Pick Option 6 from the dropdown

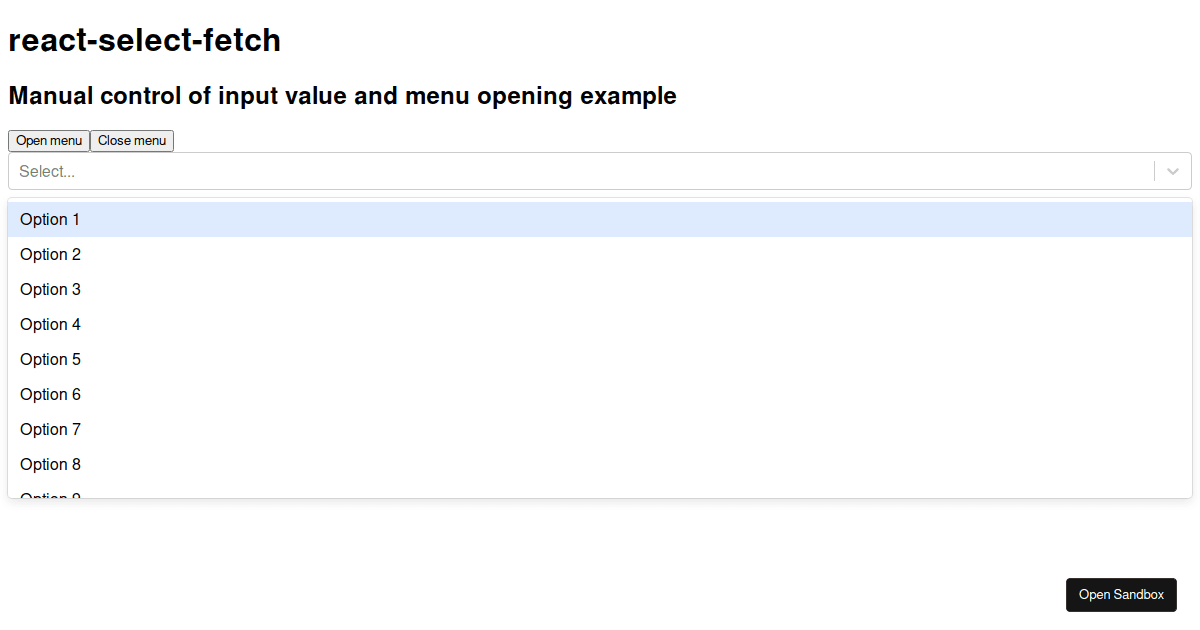[x=600, y=395]
